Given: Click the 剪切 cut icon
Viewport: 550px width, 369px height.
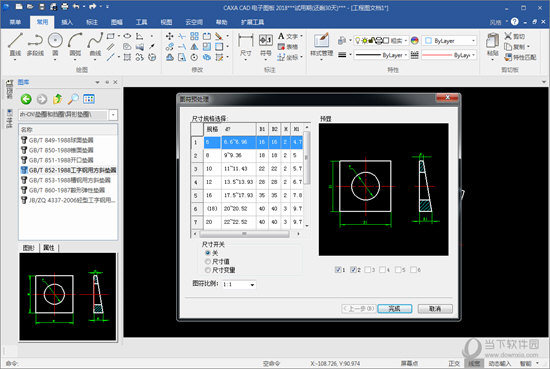Looking at the screenshot, I should tap(514, 36).
